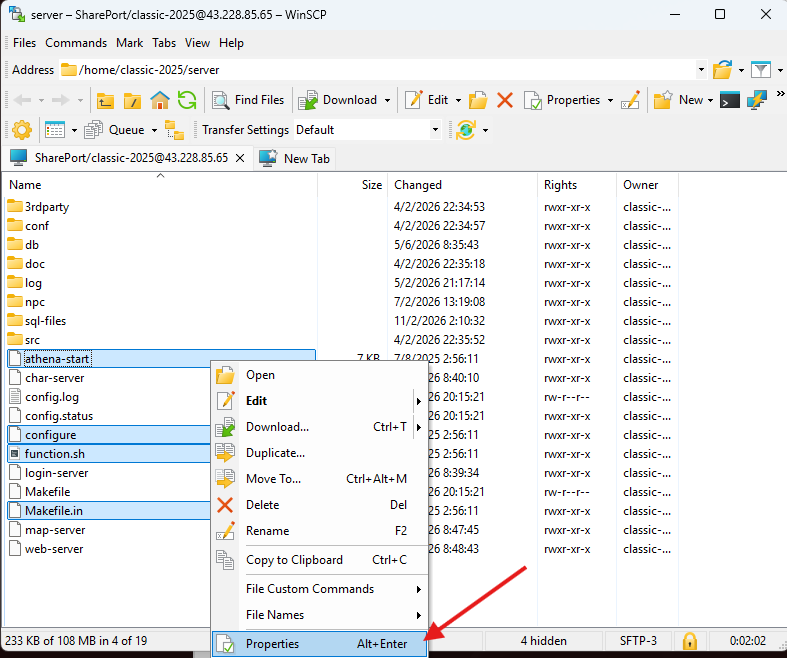Open the Mark menu
This screenshot has height=658, width=787.
click(129, 43)
